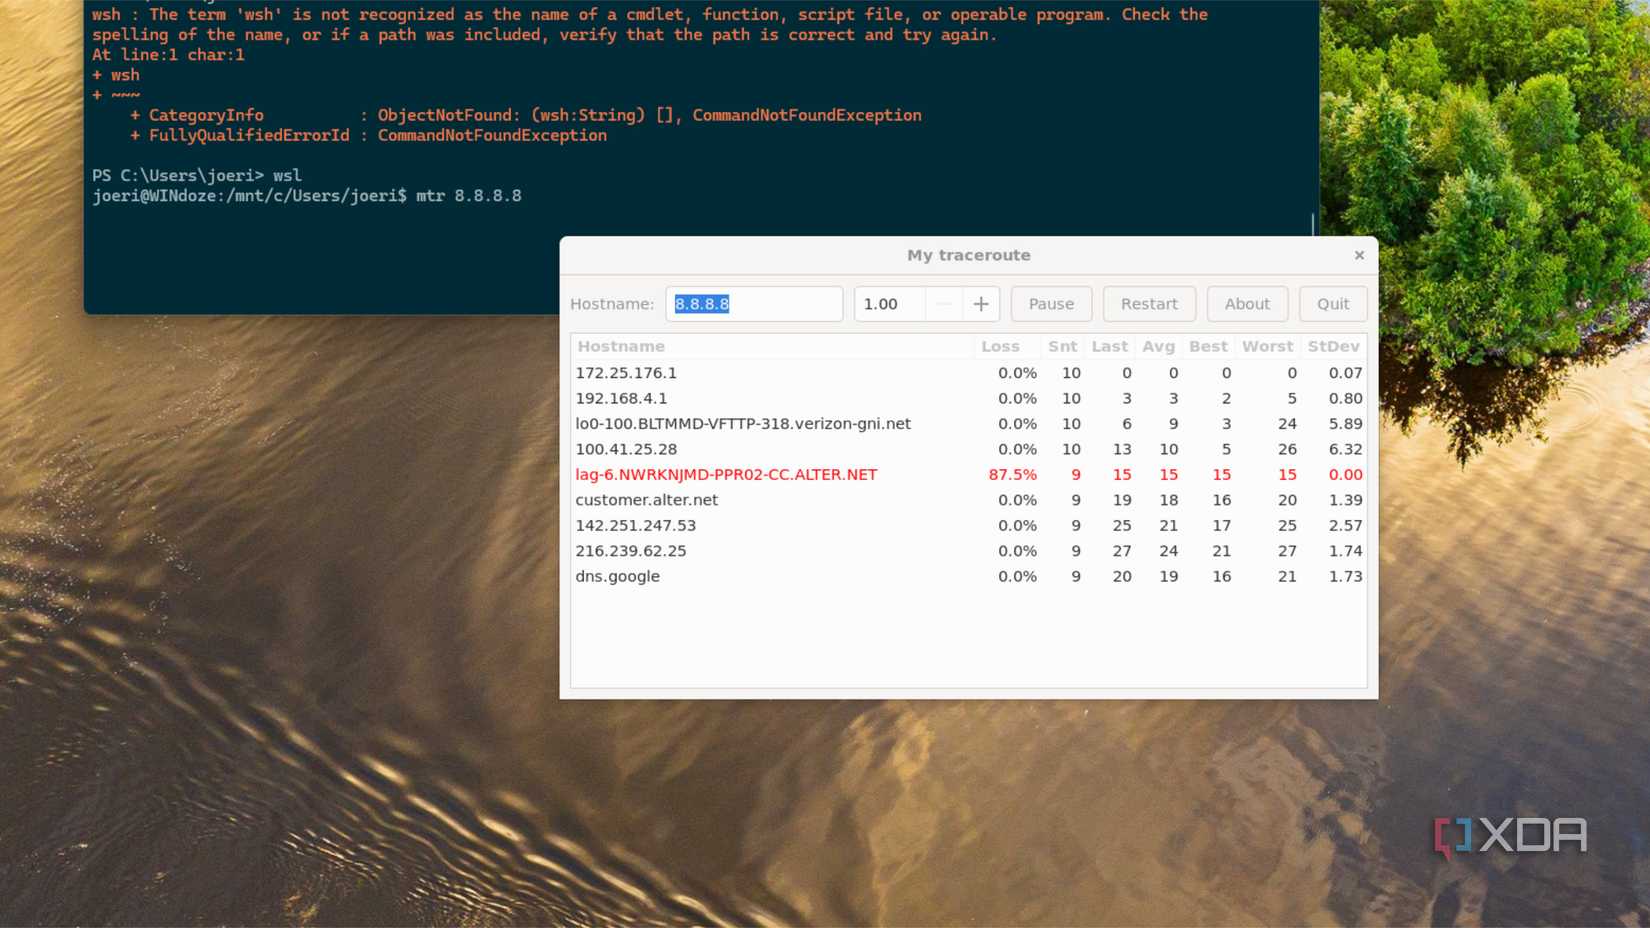Select the 142.251.247.53 hop row
The height and width of the screenshot is (928, 1650).
pos(968,526)
